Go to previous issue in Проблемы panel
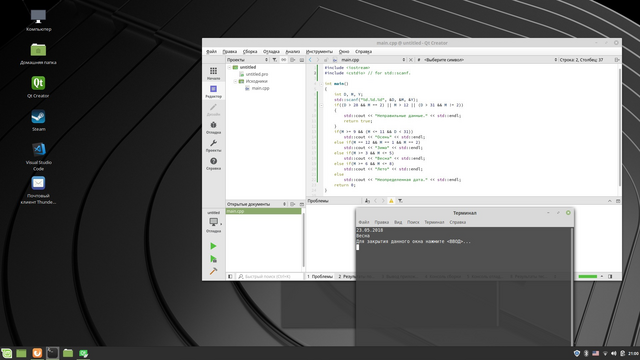Screen dimensions: 640x360 click(376, 201)
